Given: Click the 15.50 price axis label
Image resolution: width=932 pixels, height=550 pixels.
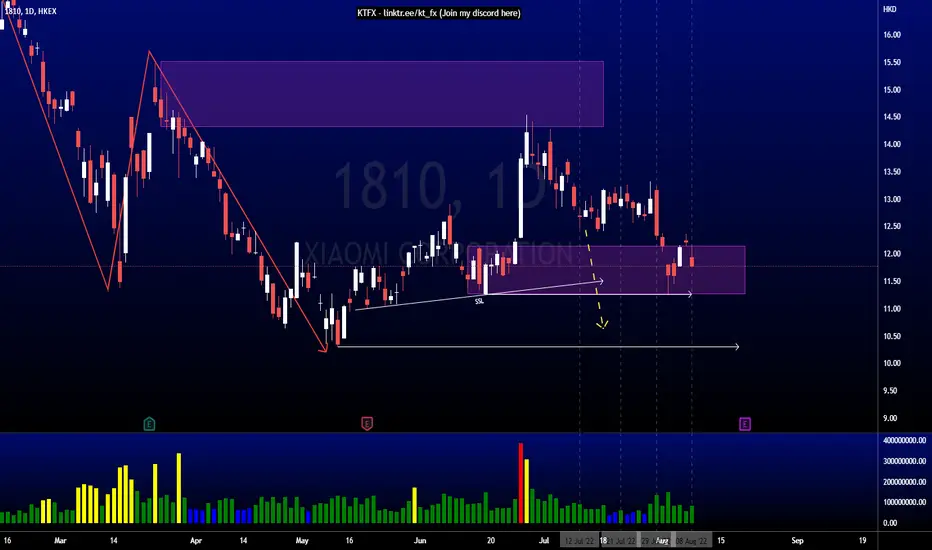Looking at the screenshot, I should pos(892,62).
